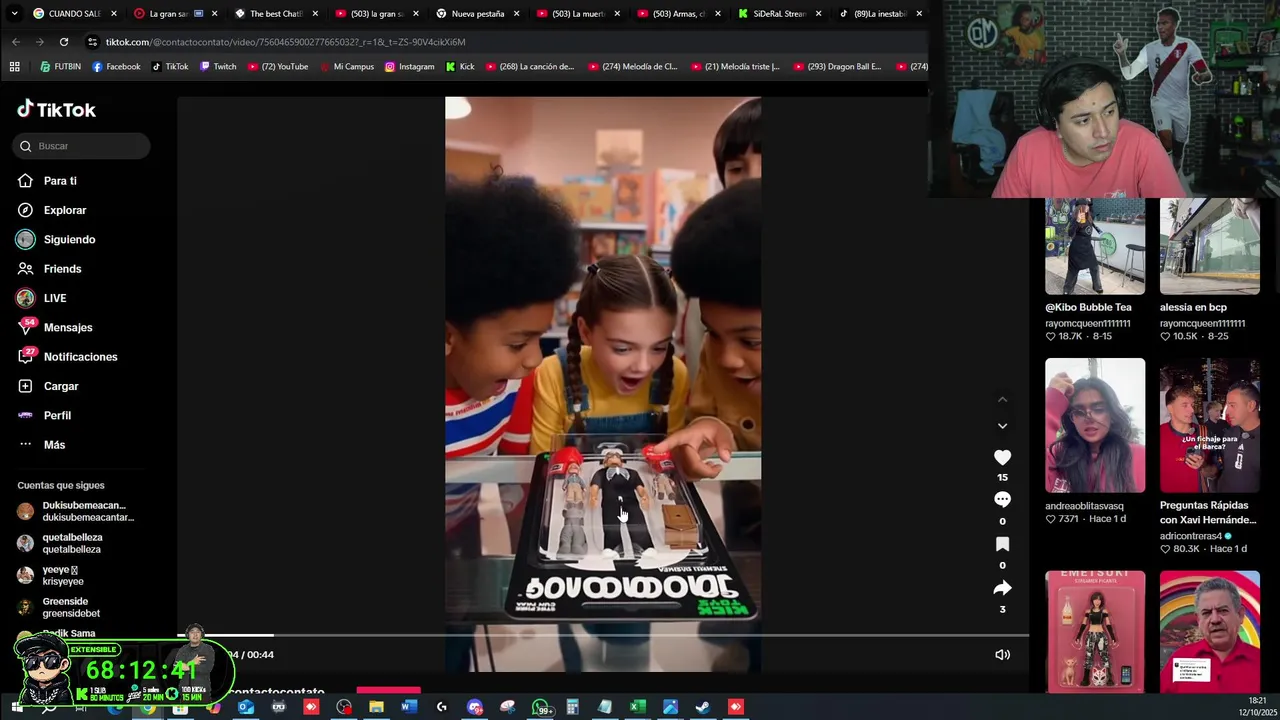
Task: Open Microsoft Word from taskbar
Action: coord(409,707)
